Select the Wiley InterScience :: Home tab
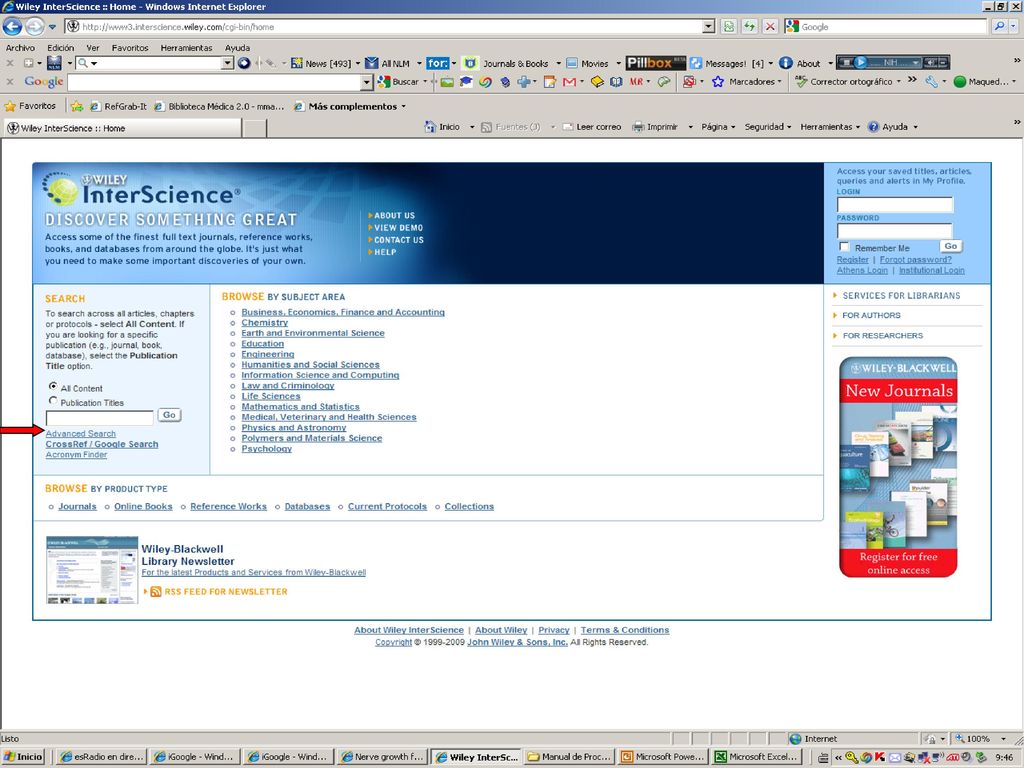This screenshot has width=1024, height=768. tap(123, 128)
